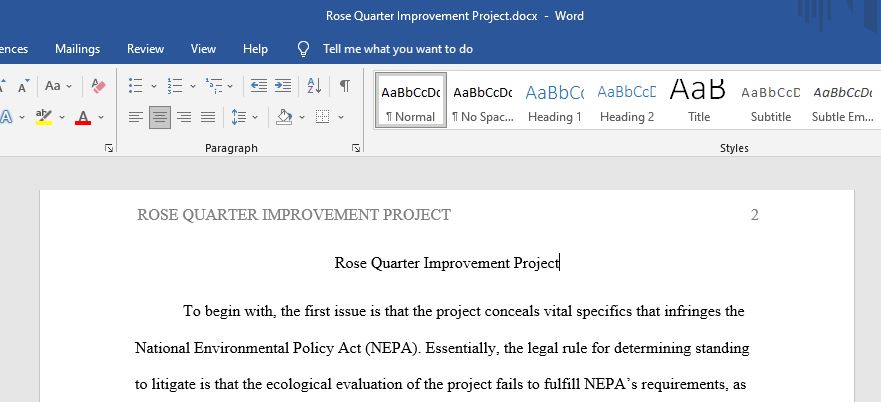
Task: Open the Shading color dropdown arrow
Action: point(302,118)
